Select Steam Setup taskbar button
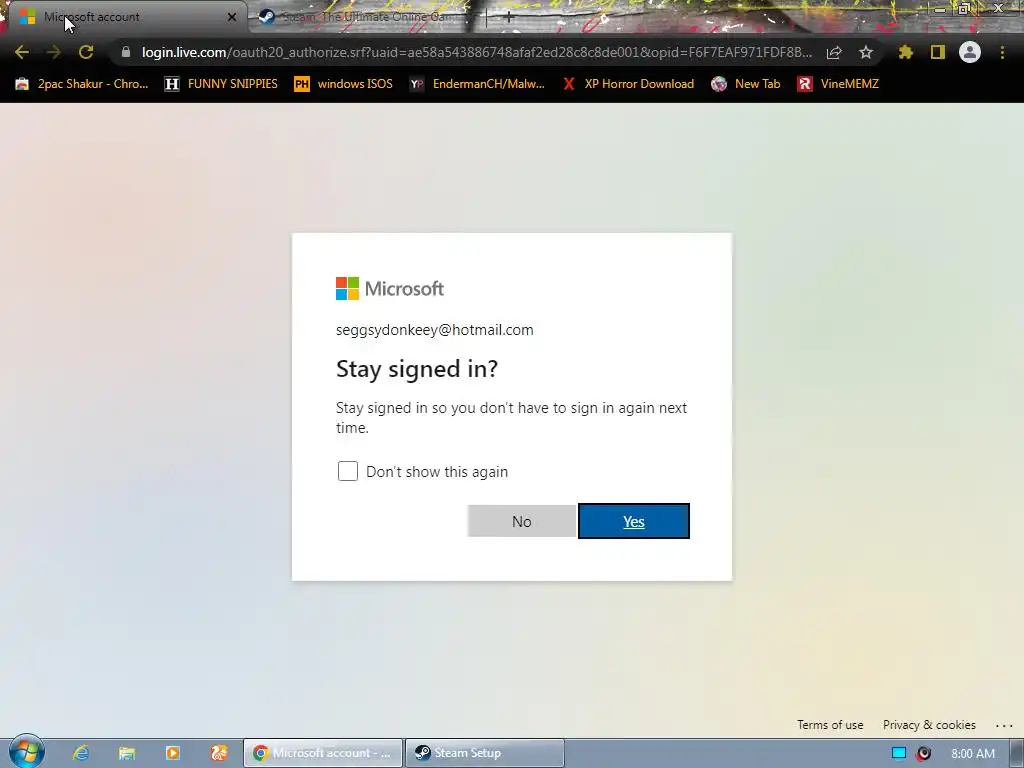The height and width of the screenshot is (768, 1024). tap(485, 753)
